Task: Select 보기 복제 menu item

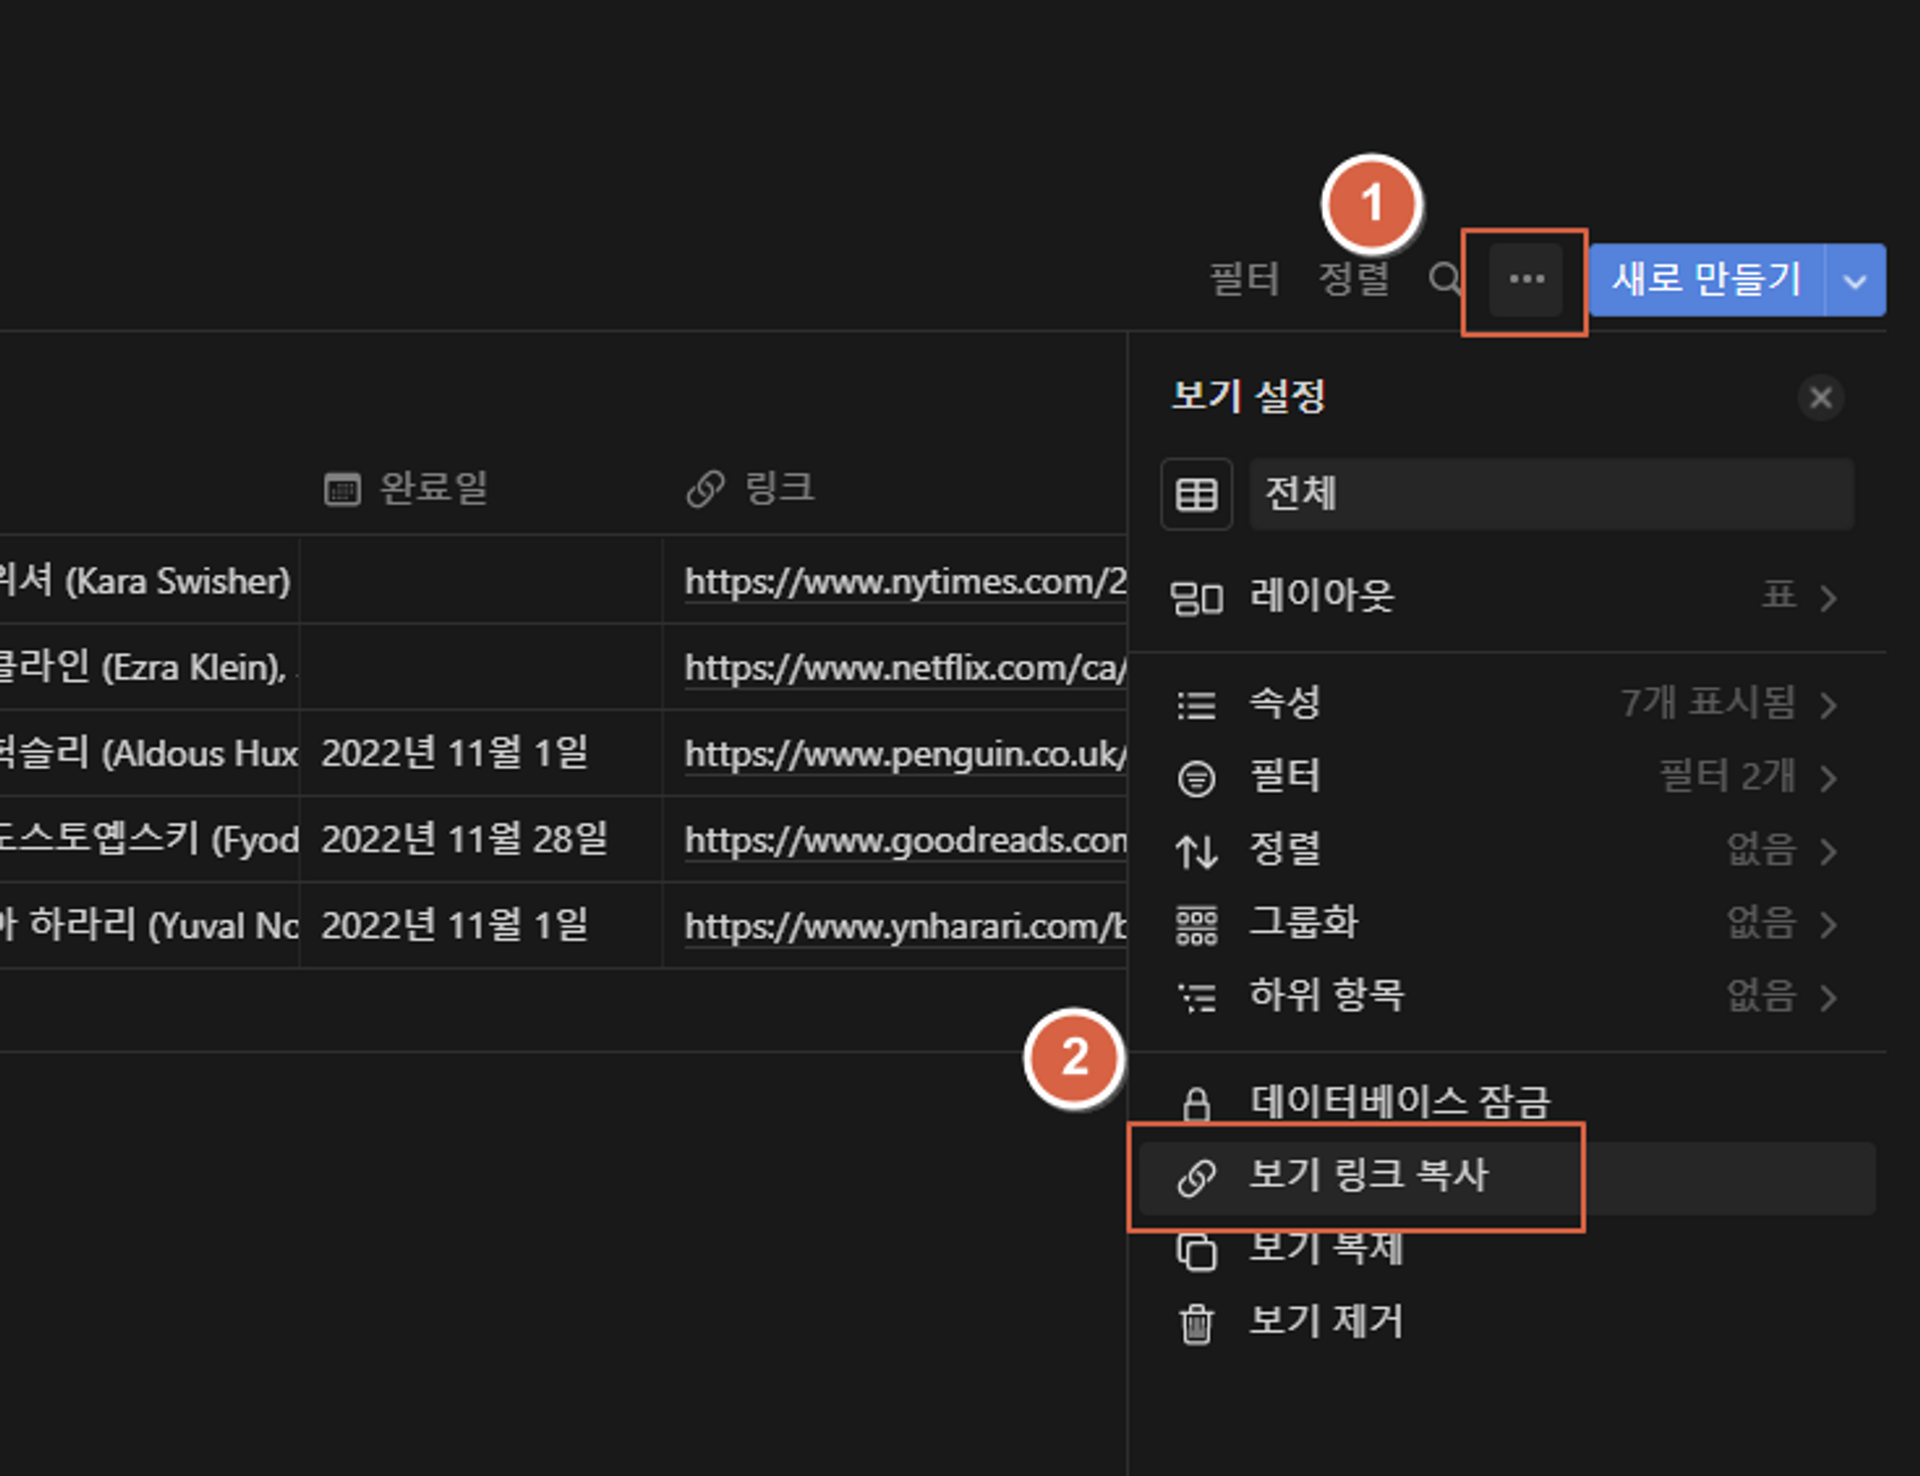Action: click(x=1326, y=1249)
